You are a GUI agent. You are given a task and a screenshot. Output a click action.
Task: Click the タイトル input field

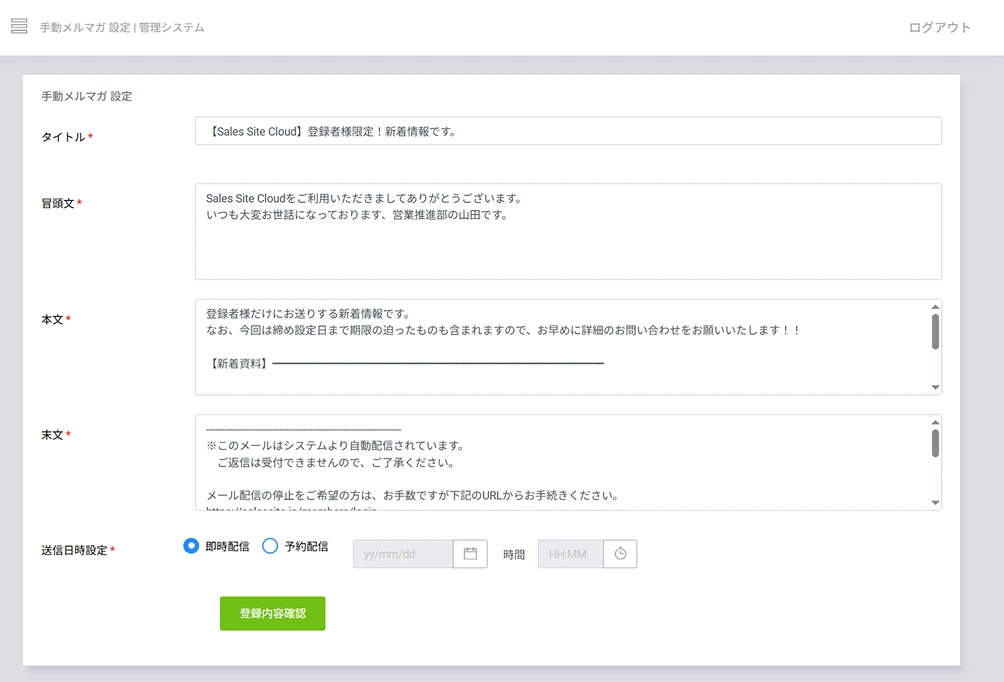(568, 131)
